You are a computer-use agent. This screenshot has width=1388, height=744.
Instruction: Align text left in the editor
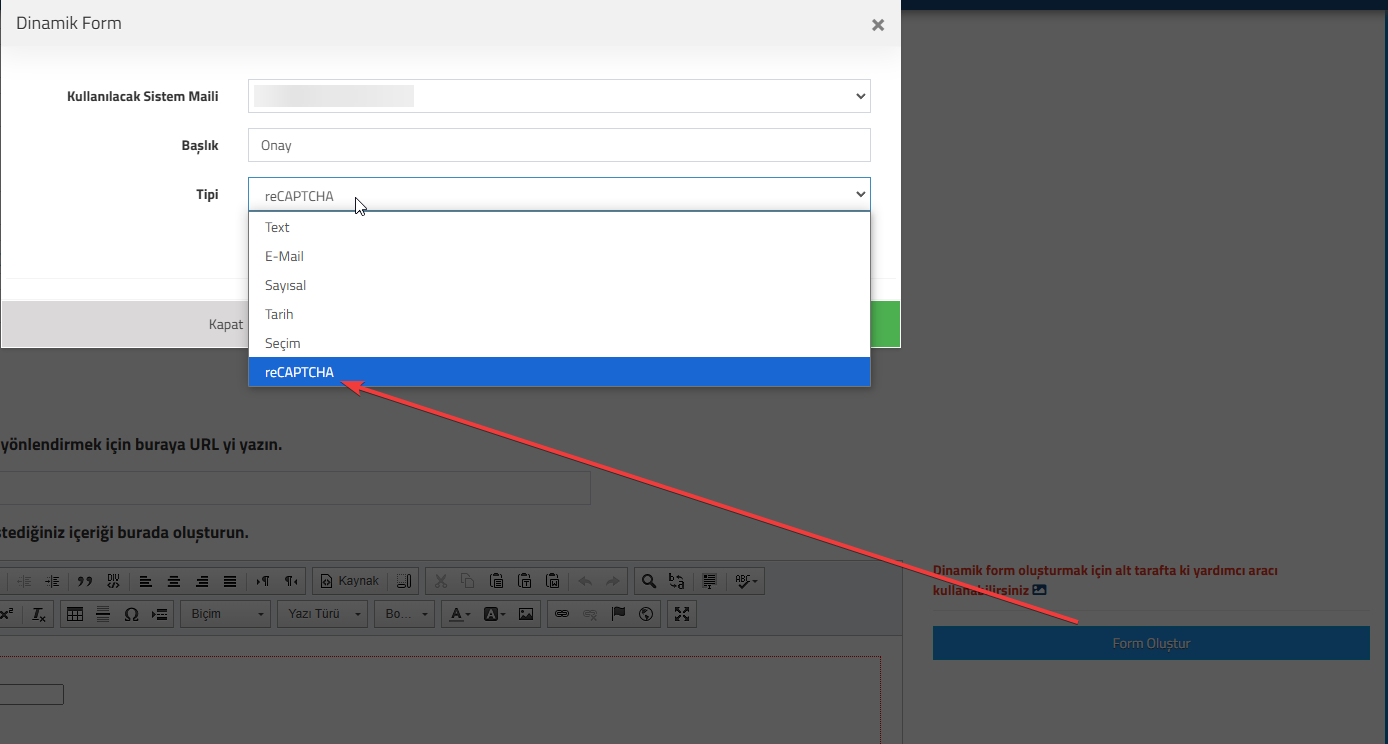146,581
